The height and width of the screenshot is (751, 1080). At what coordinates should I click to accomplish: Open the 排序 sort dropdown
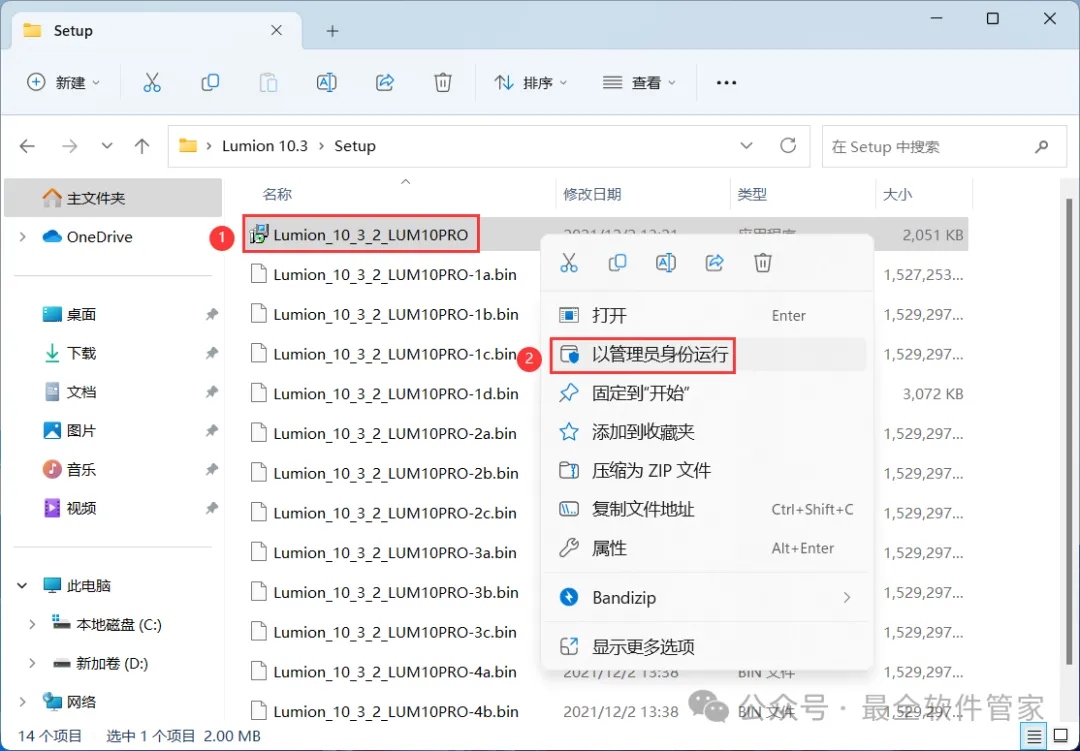click(x=531, y=83)
